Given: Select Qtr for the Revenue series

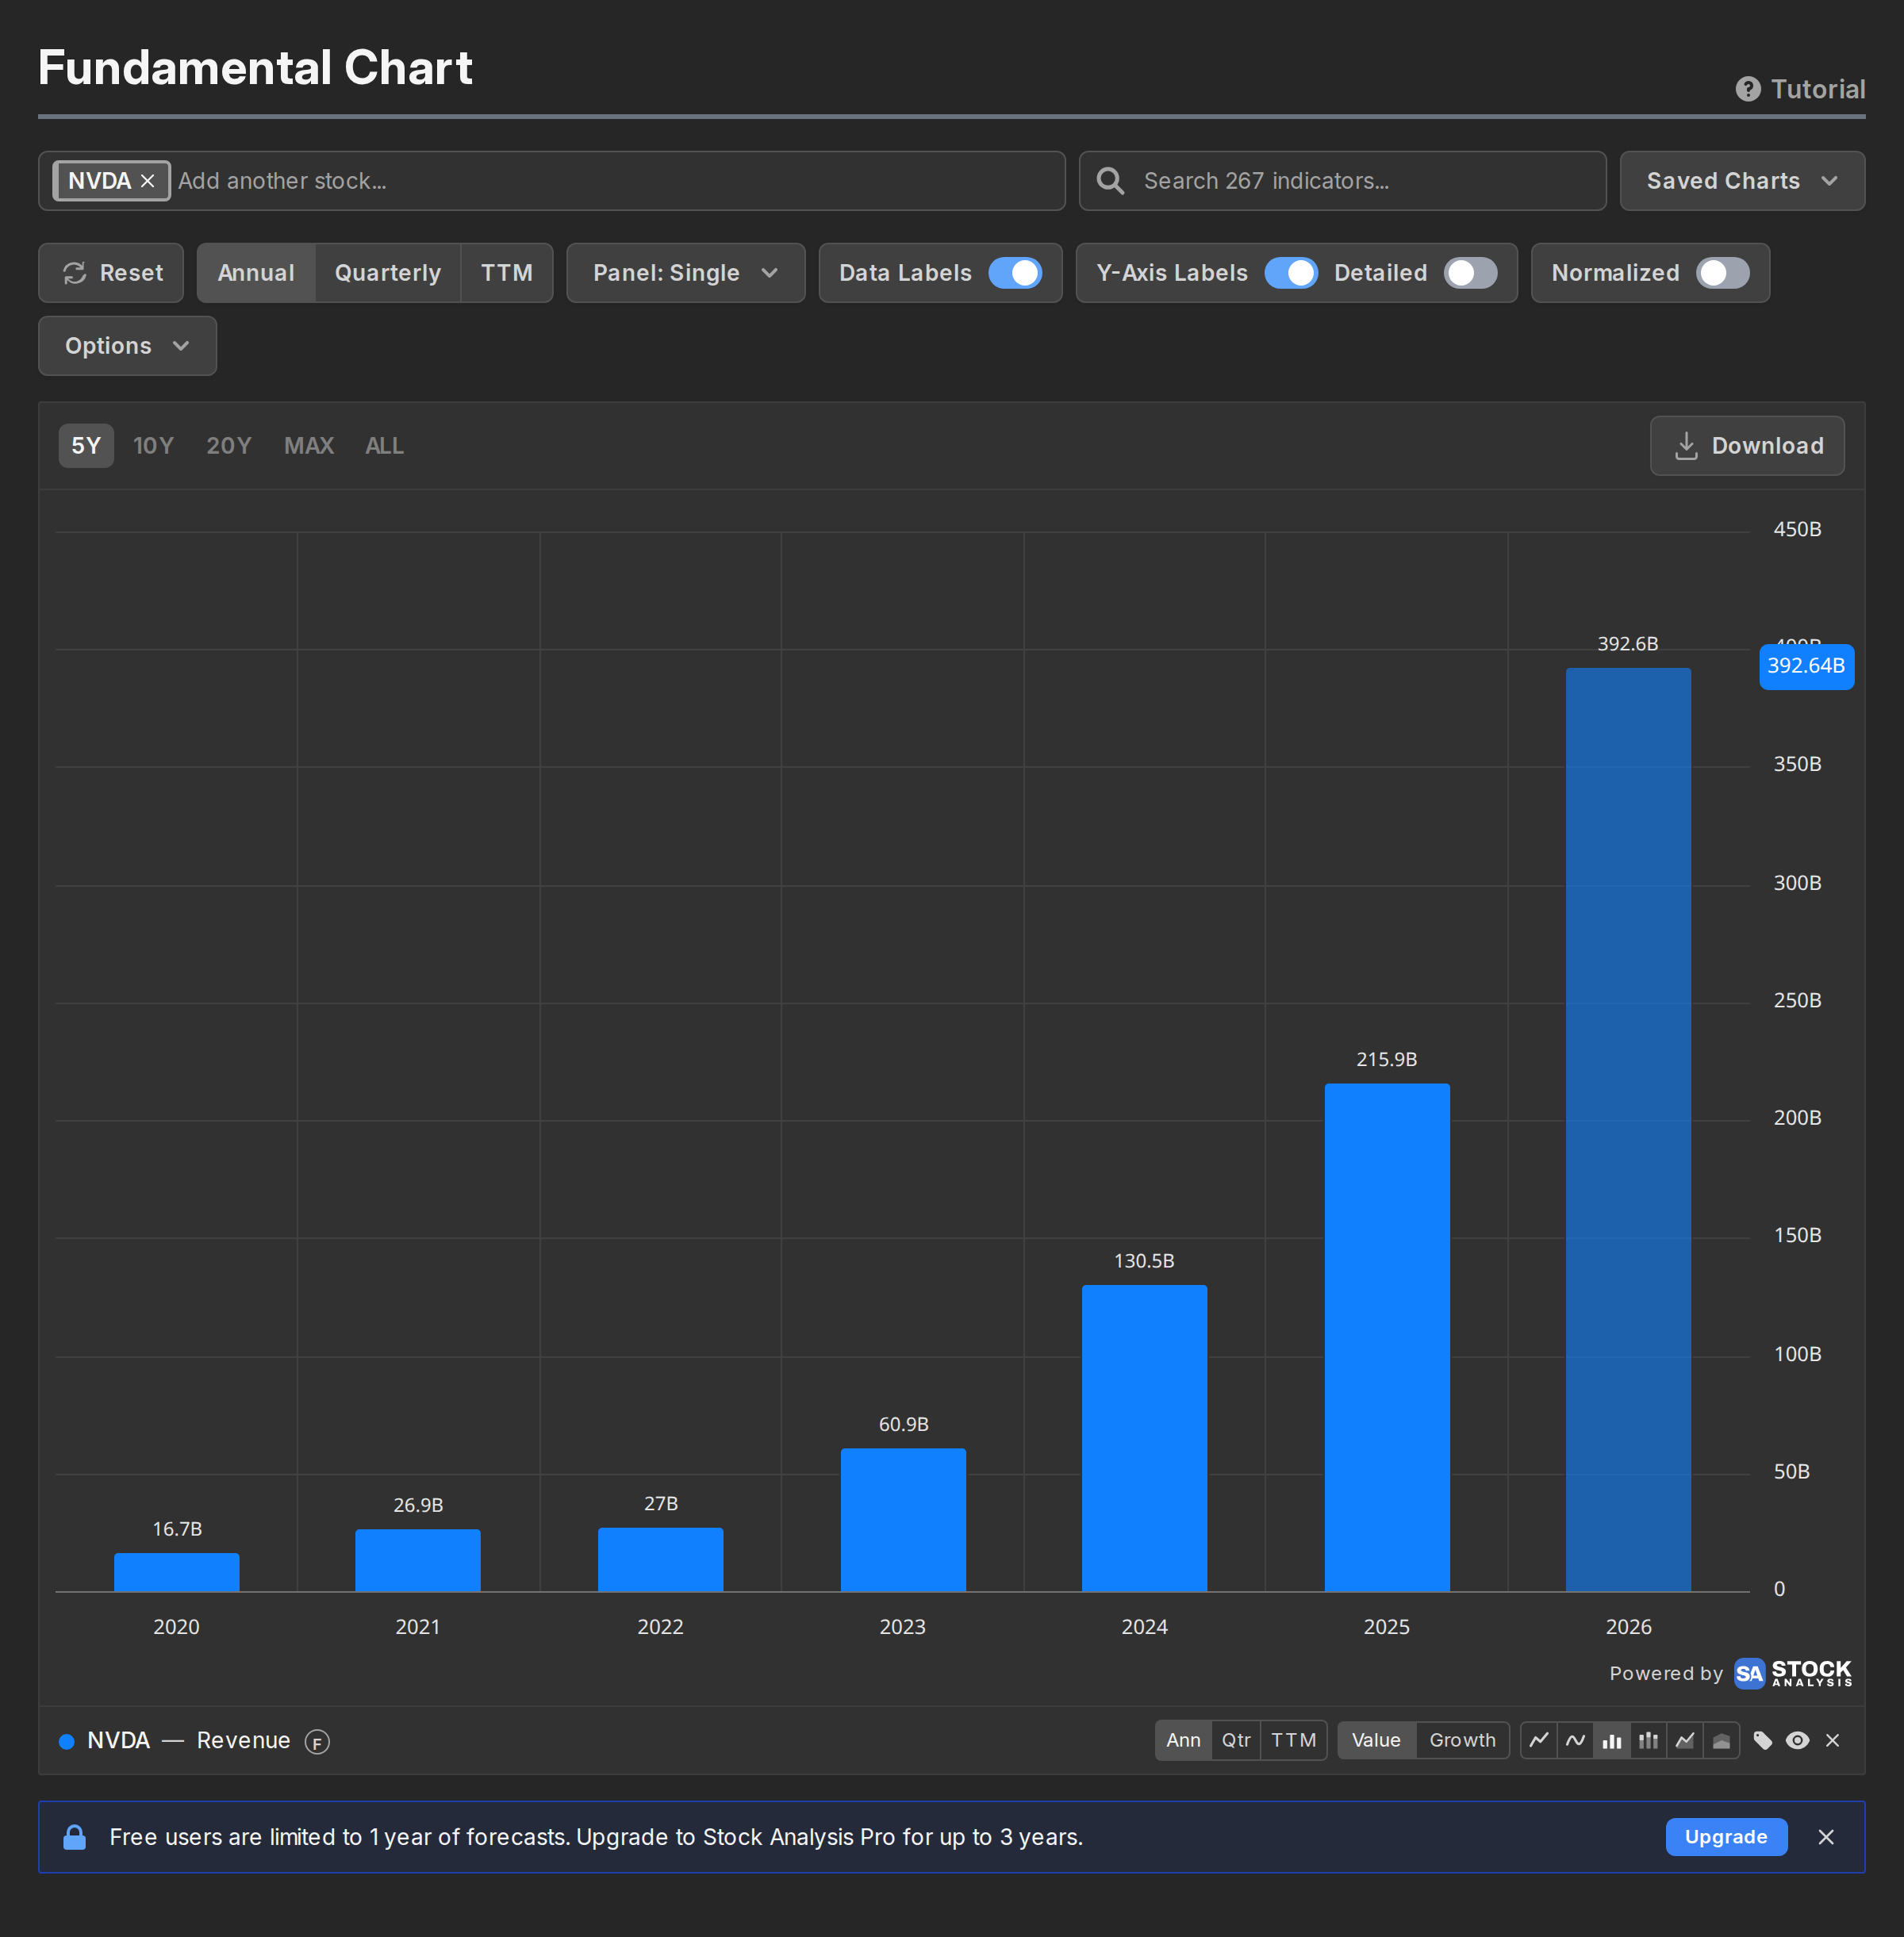Looking at the screenshot, I should 1236,1741.
